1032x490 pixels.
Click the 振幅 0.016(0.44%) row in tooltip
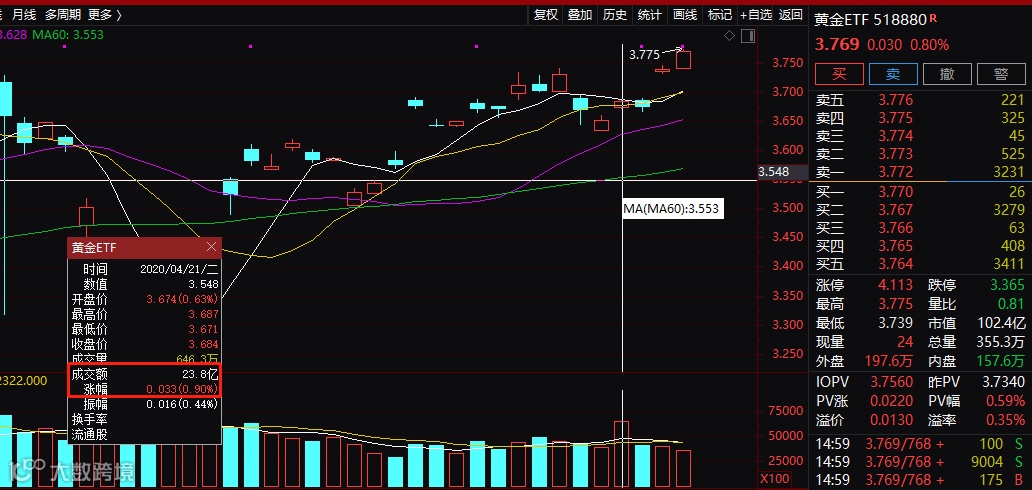pos(145,404)
